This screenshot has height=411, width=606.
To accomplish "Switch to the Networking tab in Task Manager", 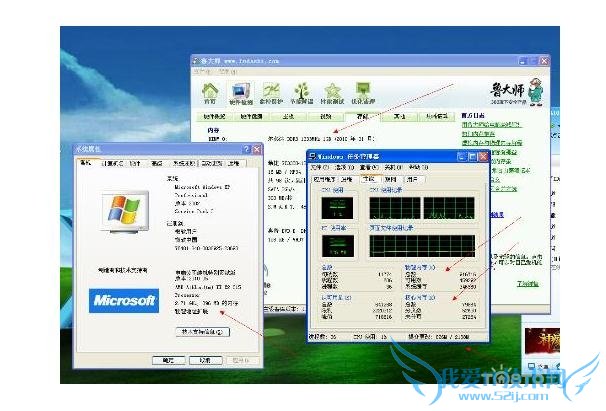I will pyautogui.click(x=391, y=179).
